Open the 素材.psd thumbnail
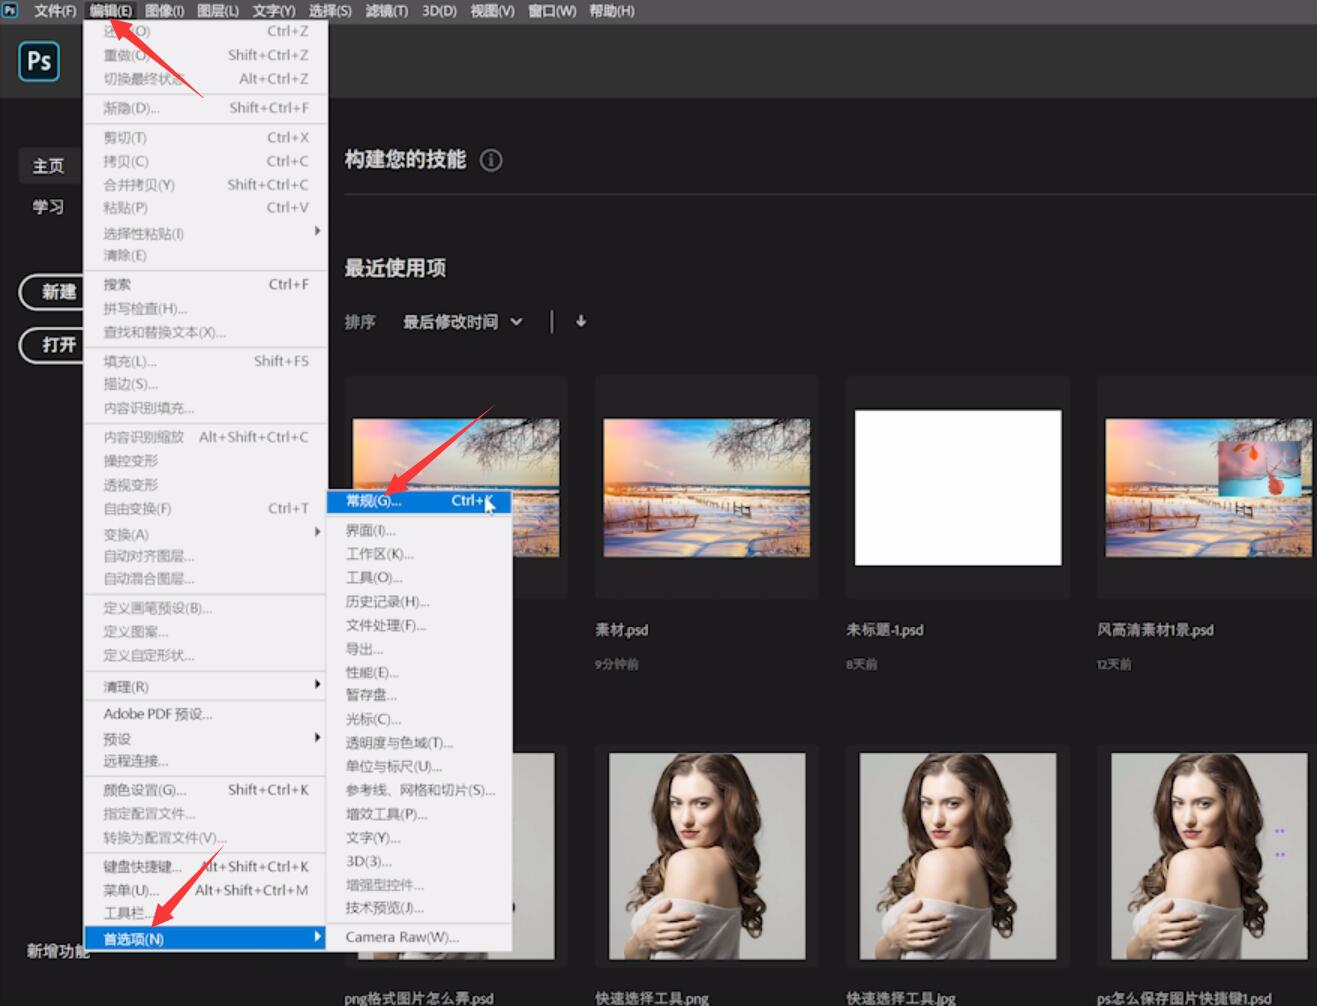Image resolution: width=1317 pixels, height=1006 pixels. [x=707, y=488]
